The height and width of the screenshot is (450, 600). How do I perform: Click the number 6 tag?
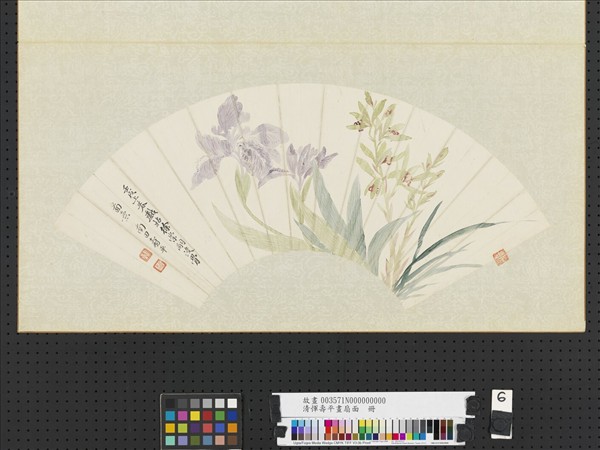(x=501, y=399)
